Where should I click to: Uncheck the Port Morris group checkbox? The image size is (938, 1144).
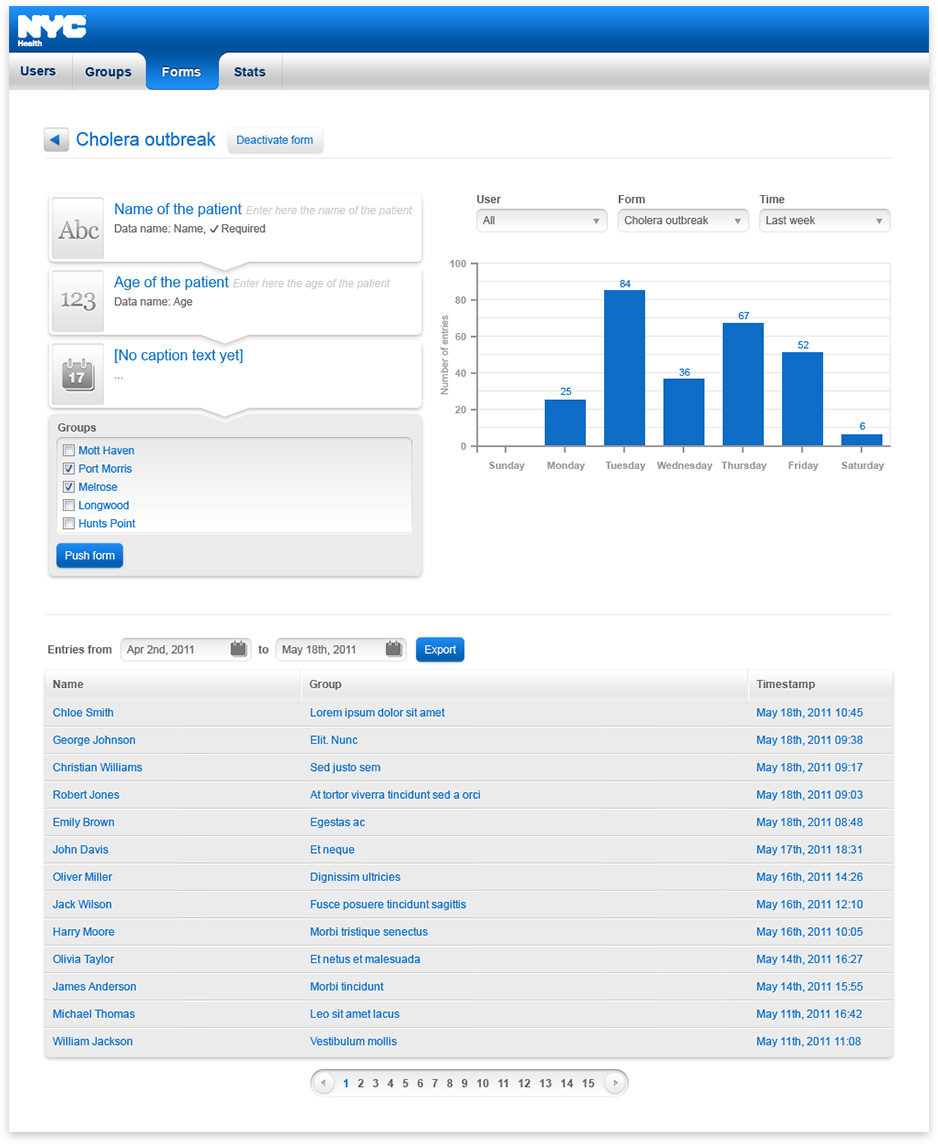pyautogui.click(x=69, y=468)
